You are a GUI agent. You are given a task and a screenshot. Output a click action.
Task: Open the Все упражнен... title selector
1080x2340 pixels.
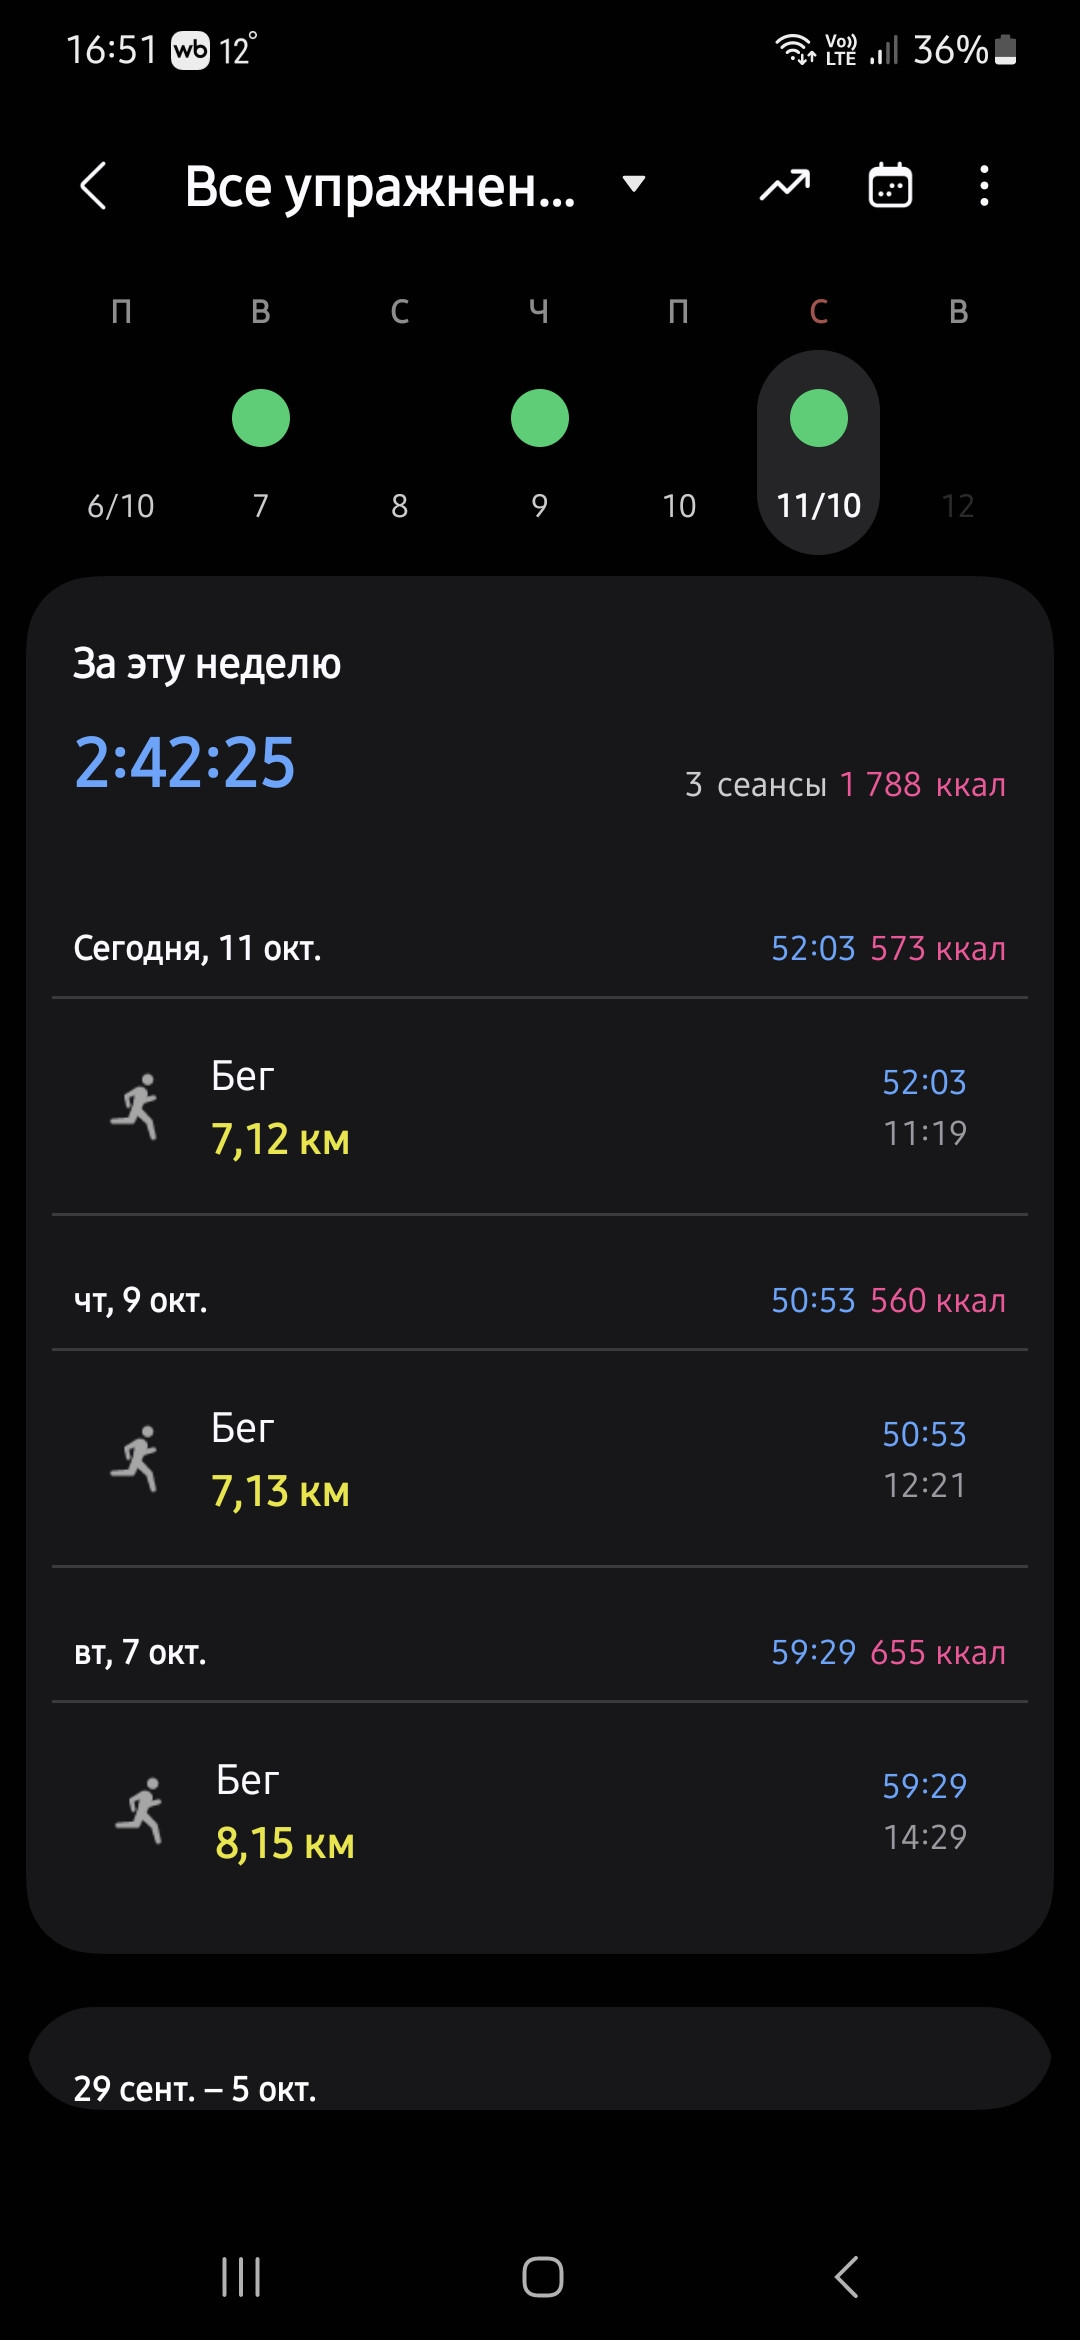tap(380, 187)
